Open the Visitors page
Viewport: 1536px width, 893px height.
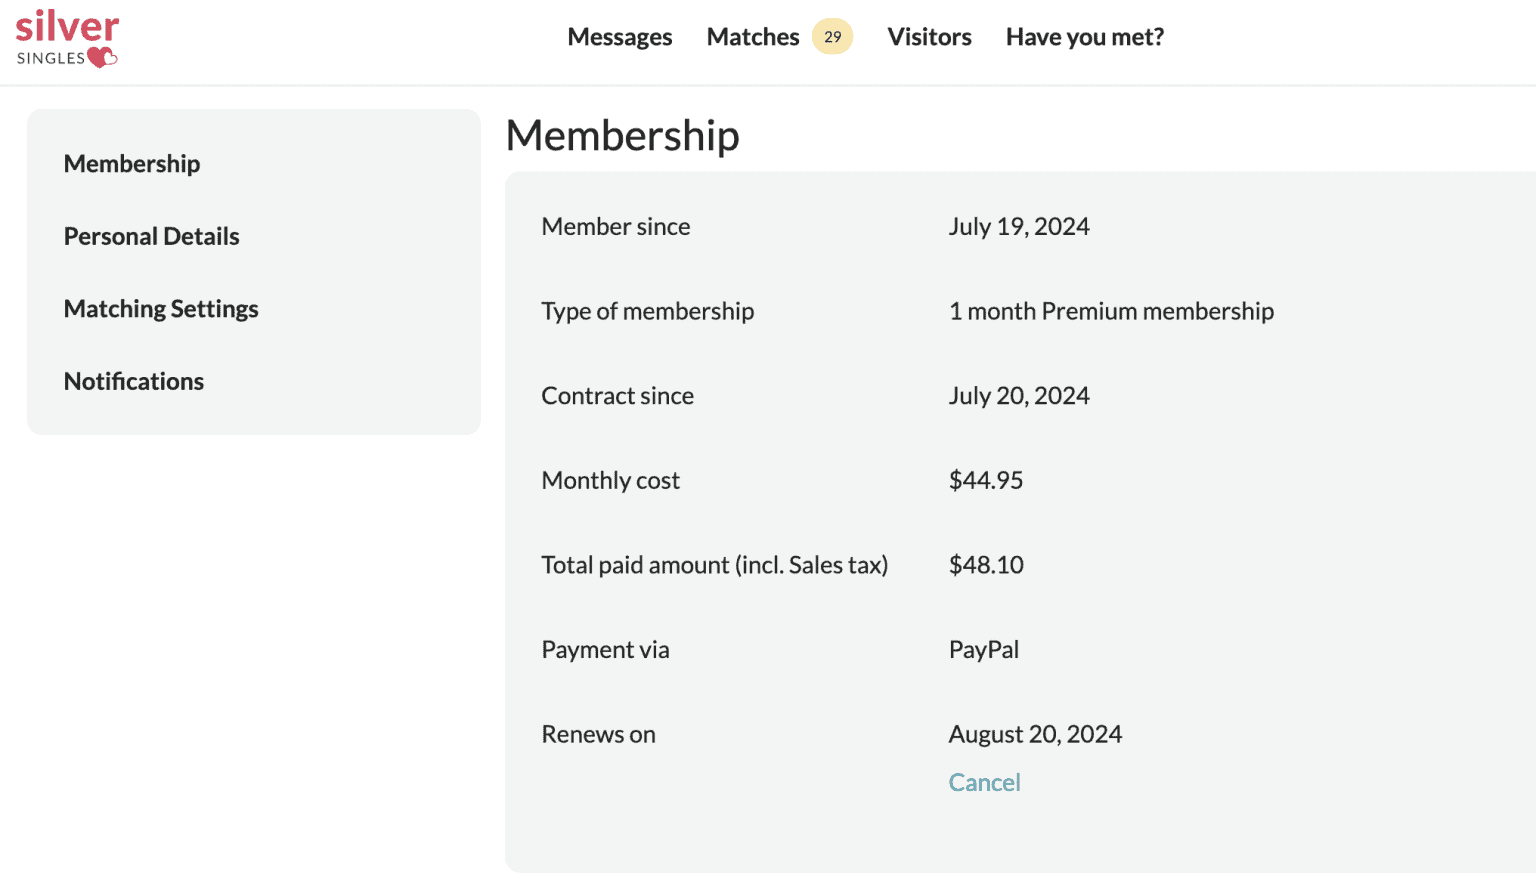[x=929, y=37]
